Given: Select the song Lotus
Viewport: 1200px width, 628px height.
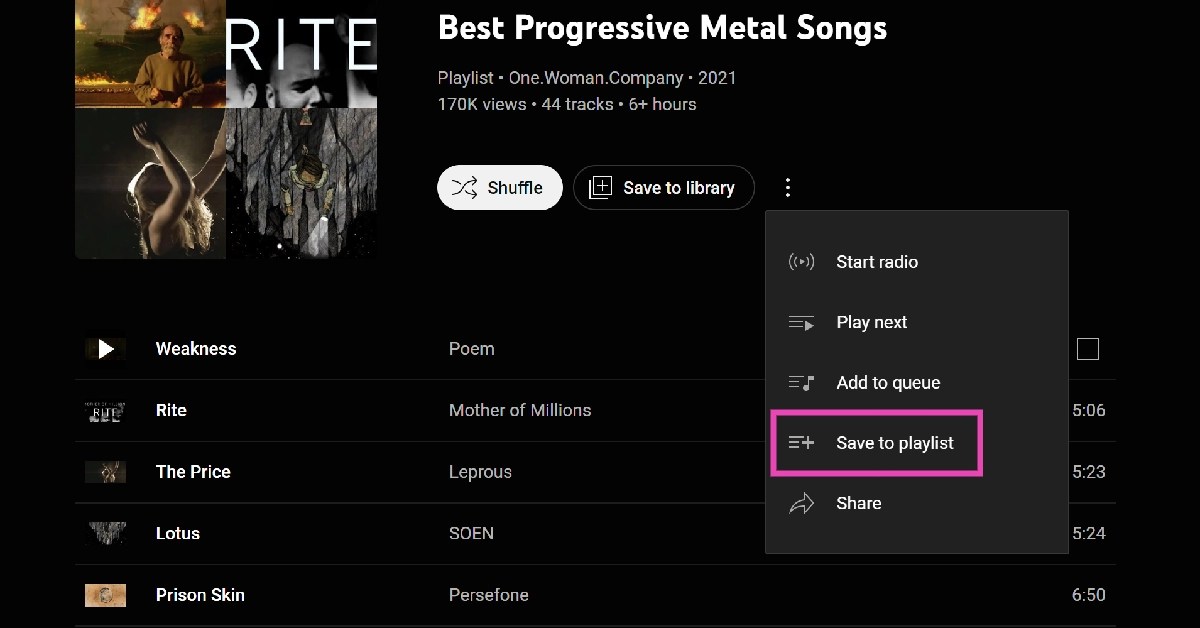Looking at the screenshot, I should pos(178,533).
